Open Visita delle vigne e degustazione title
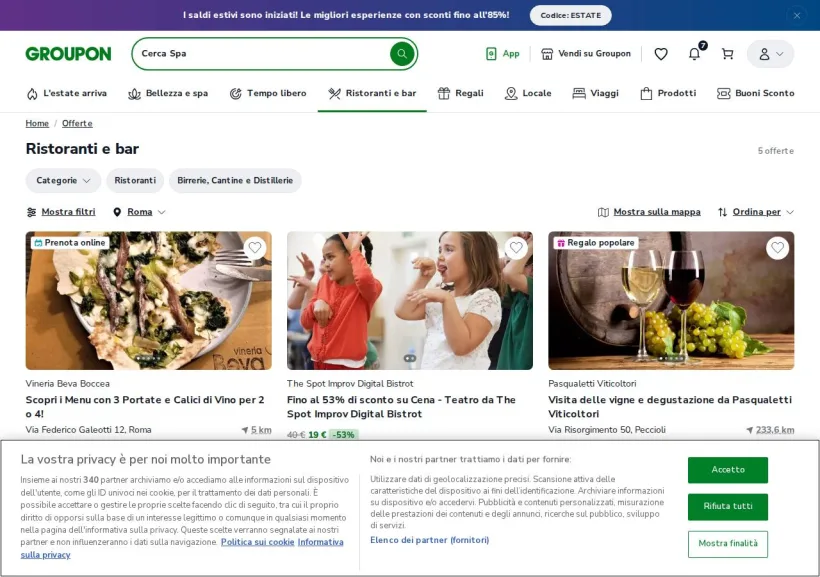This screenshot has height=577, width=820. tap(670, 406)
